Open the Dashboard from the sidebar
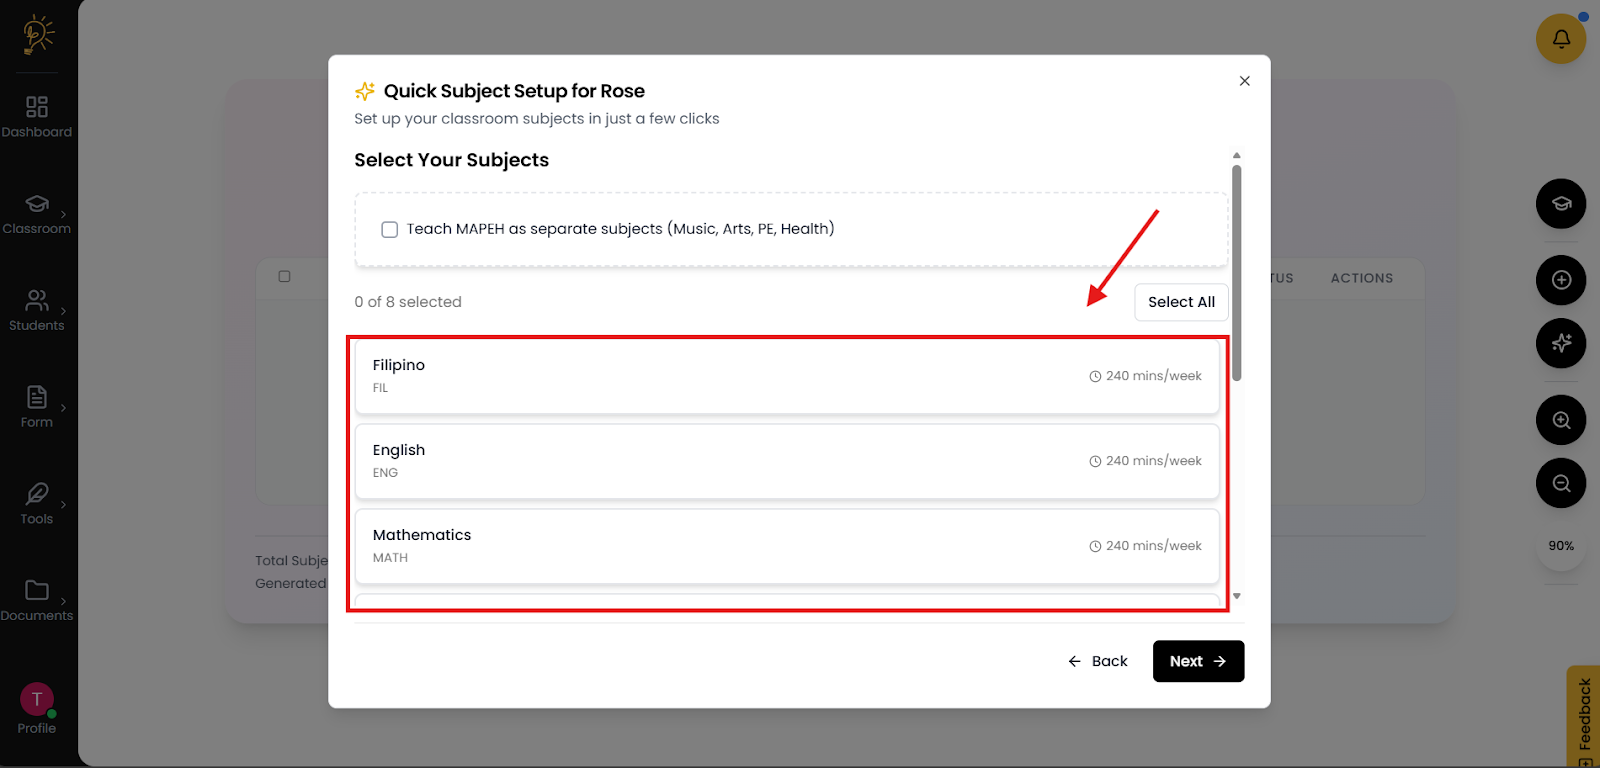The height and width of the screenshot is (768, 1600). [x=37, y=117]
